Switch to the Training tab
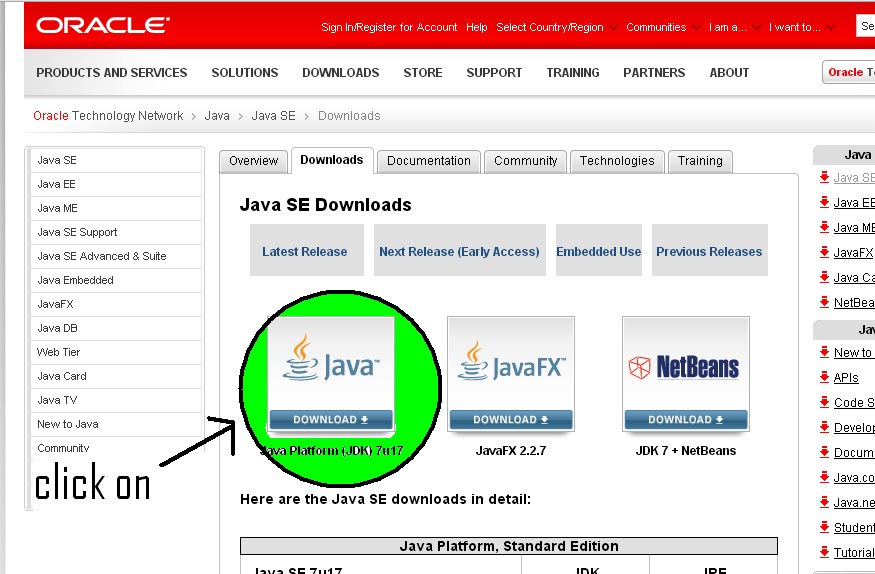The width and height of the screenshot is (875, 574). coord(700,161)
